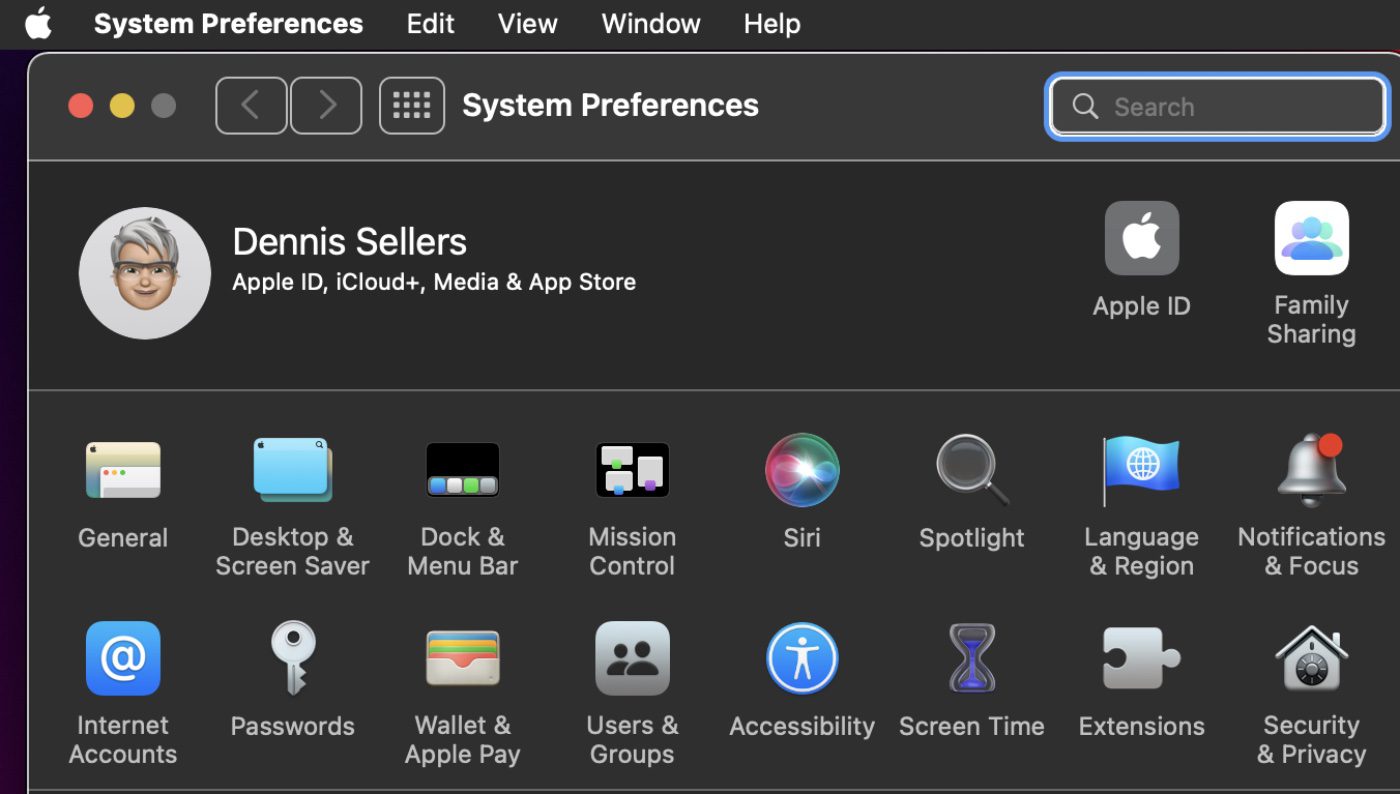Viewport: 1400px width, 794px height.
Task: Open the View menu
Action: [527, 24]
